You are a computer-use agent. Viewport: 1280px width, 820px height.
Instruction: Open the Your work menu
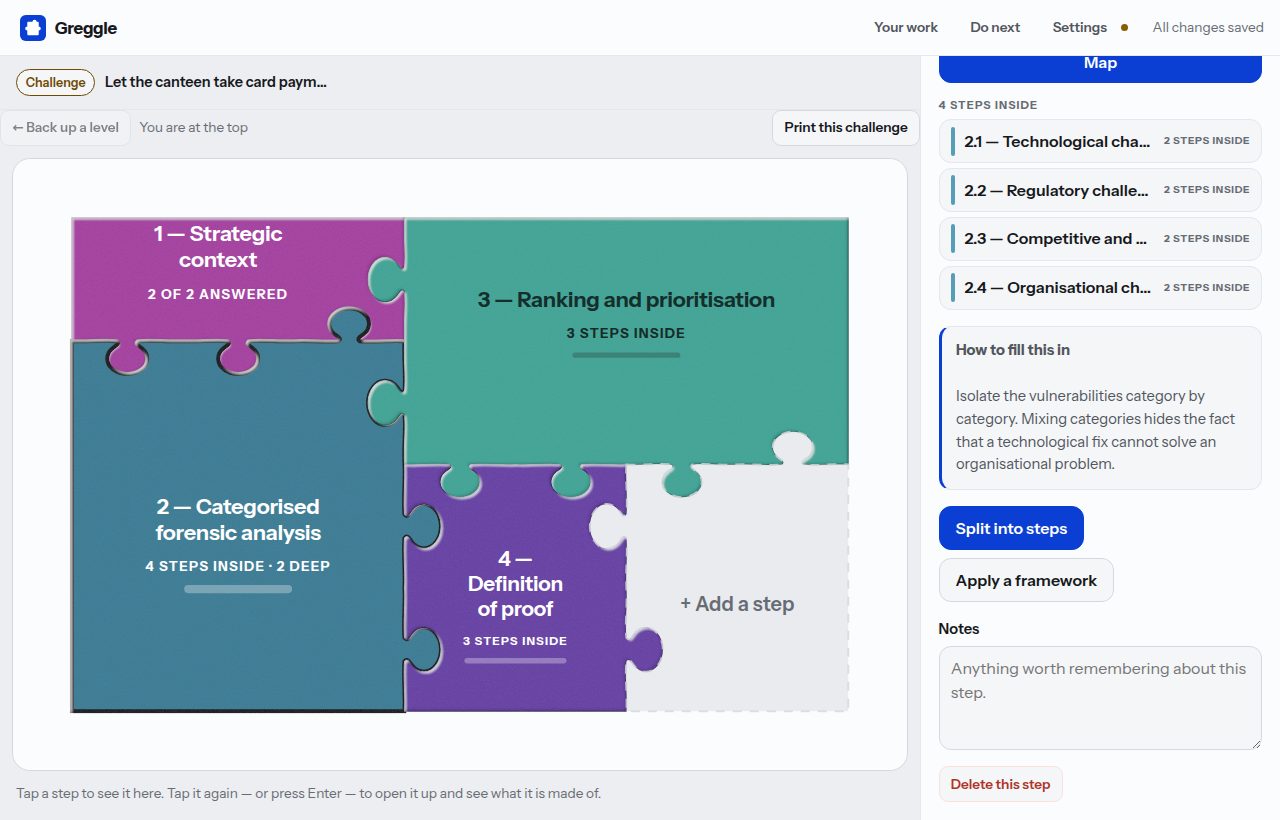pos(906,27)
